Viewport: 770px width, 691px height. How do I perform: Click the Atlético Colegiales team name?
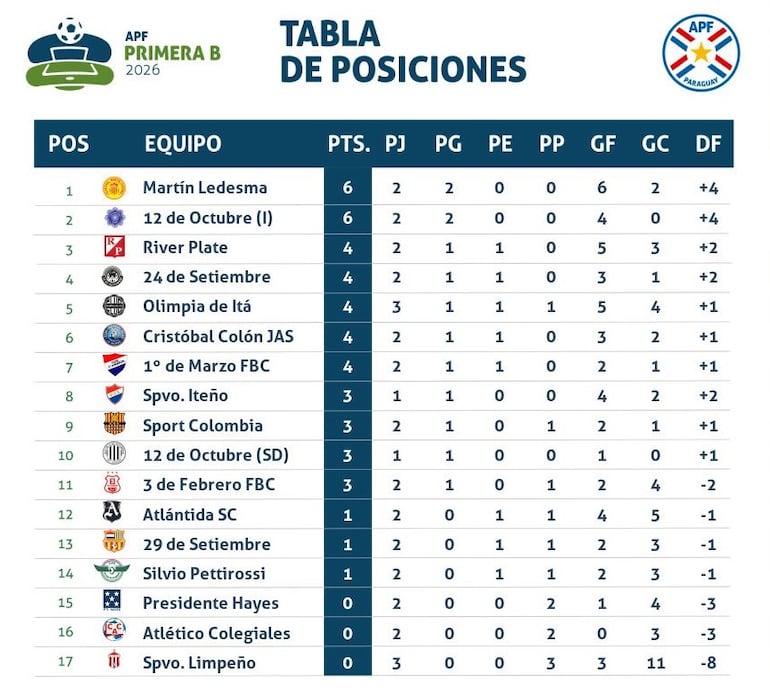coord(216,633)
